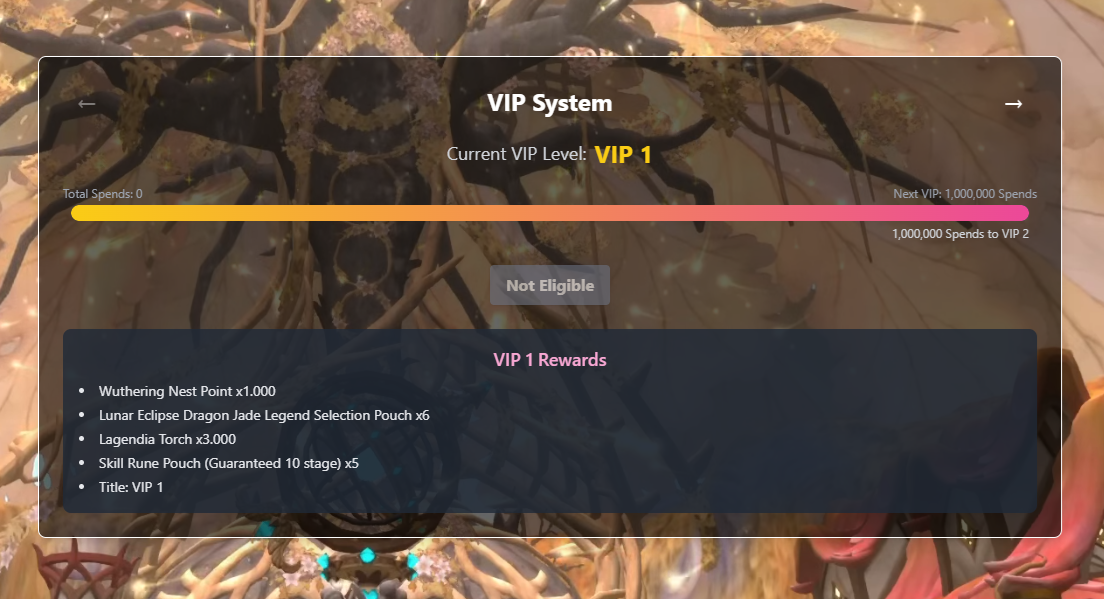Click the VIP spend progress bar
1104x599 pixels.
550,213
